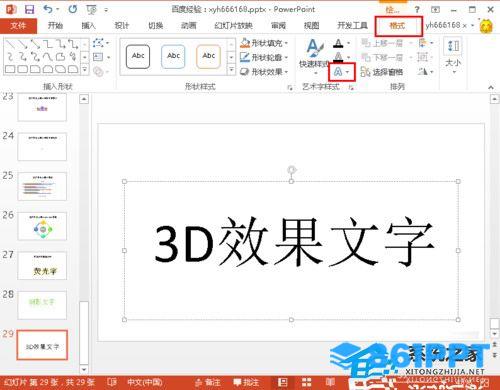Open Shape Effects (形状效果) icon
Viewport: 500px width, 390px height.
[x=245, y=71]
